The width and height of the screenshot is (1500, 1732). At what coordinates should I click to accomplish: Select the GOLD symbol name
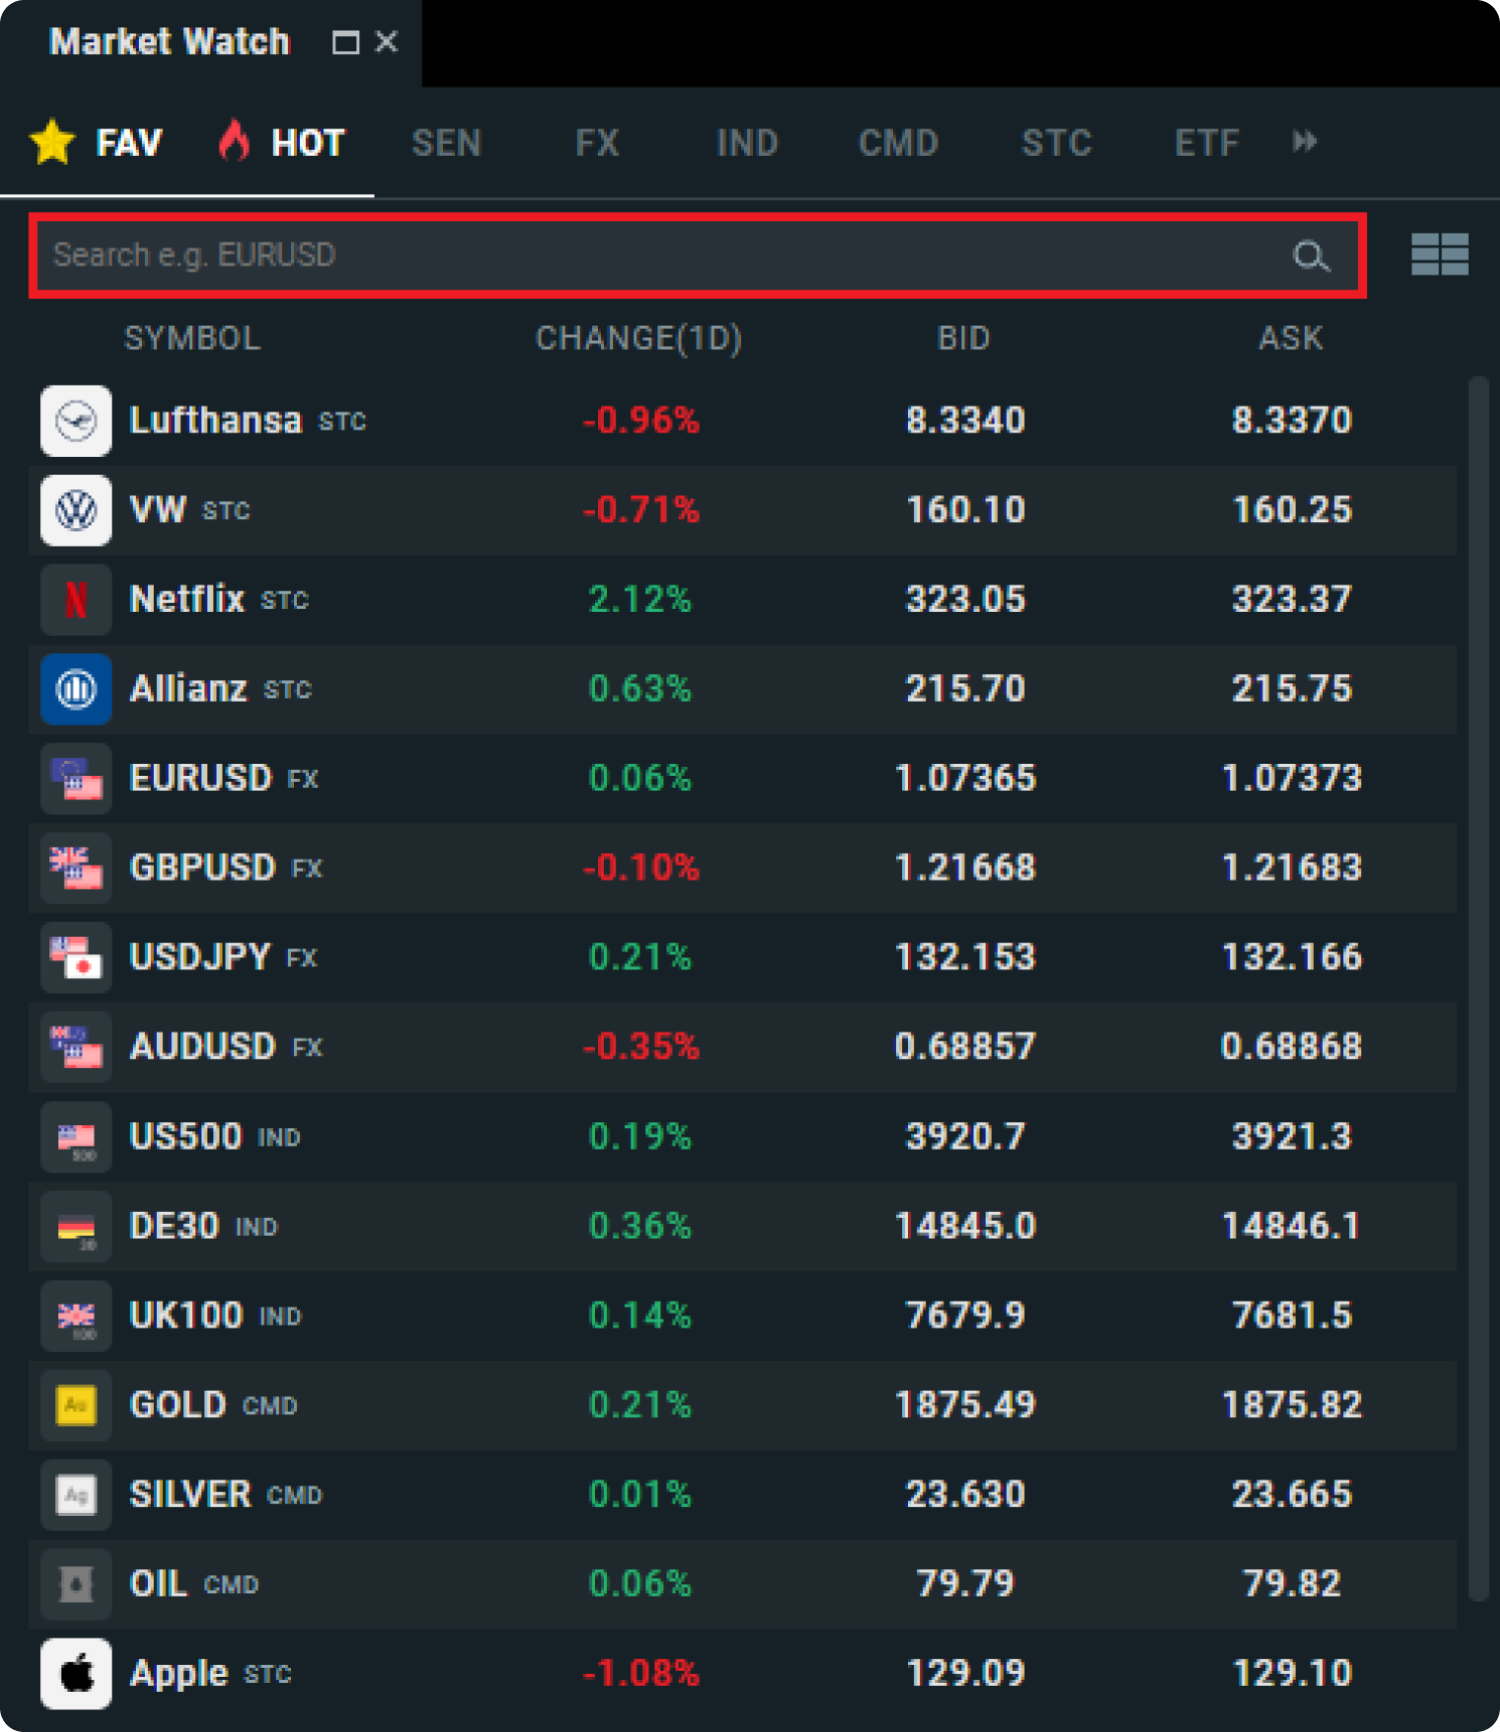point(178,1405)
